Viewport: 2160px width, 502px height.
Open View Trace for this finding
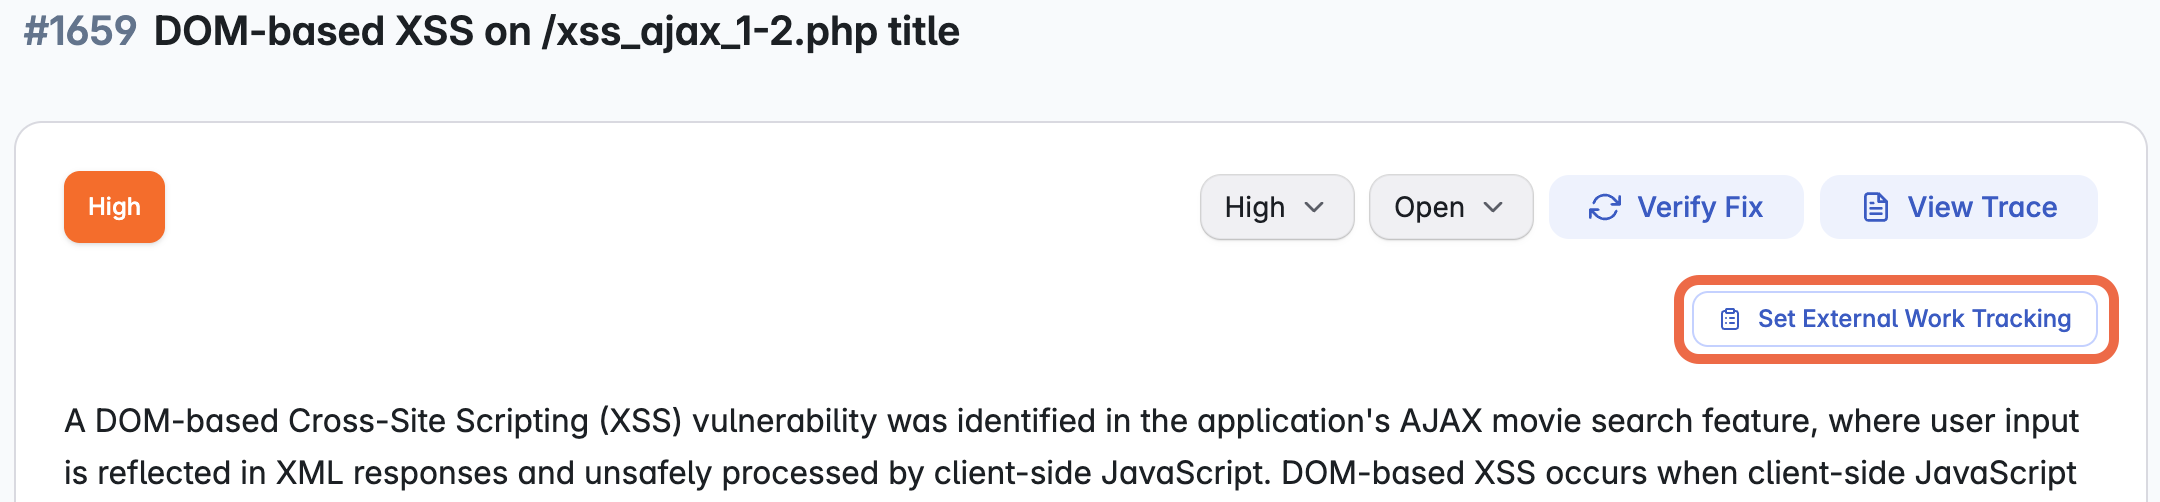click(1958, 207)
